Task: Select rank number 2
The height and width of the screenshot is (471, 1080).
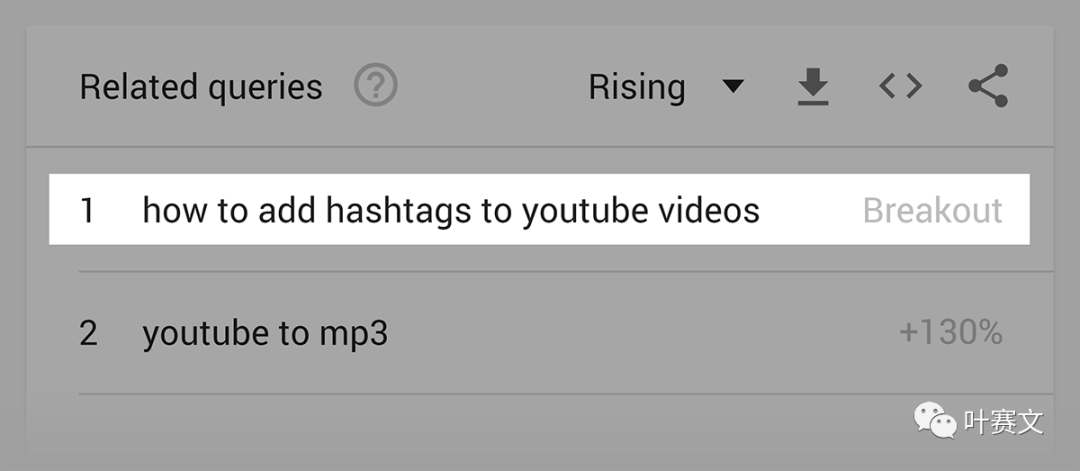Action: point(88,333)
